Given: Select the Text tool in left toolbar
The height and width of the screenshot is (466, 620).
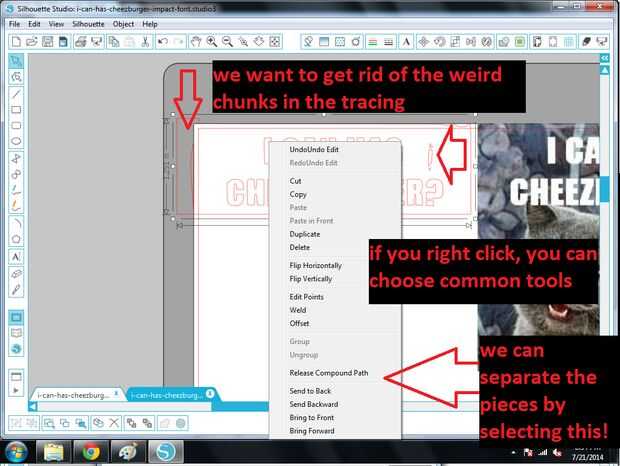Looking at the screenshot, I should tap(16, 257).
